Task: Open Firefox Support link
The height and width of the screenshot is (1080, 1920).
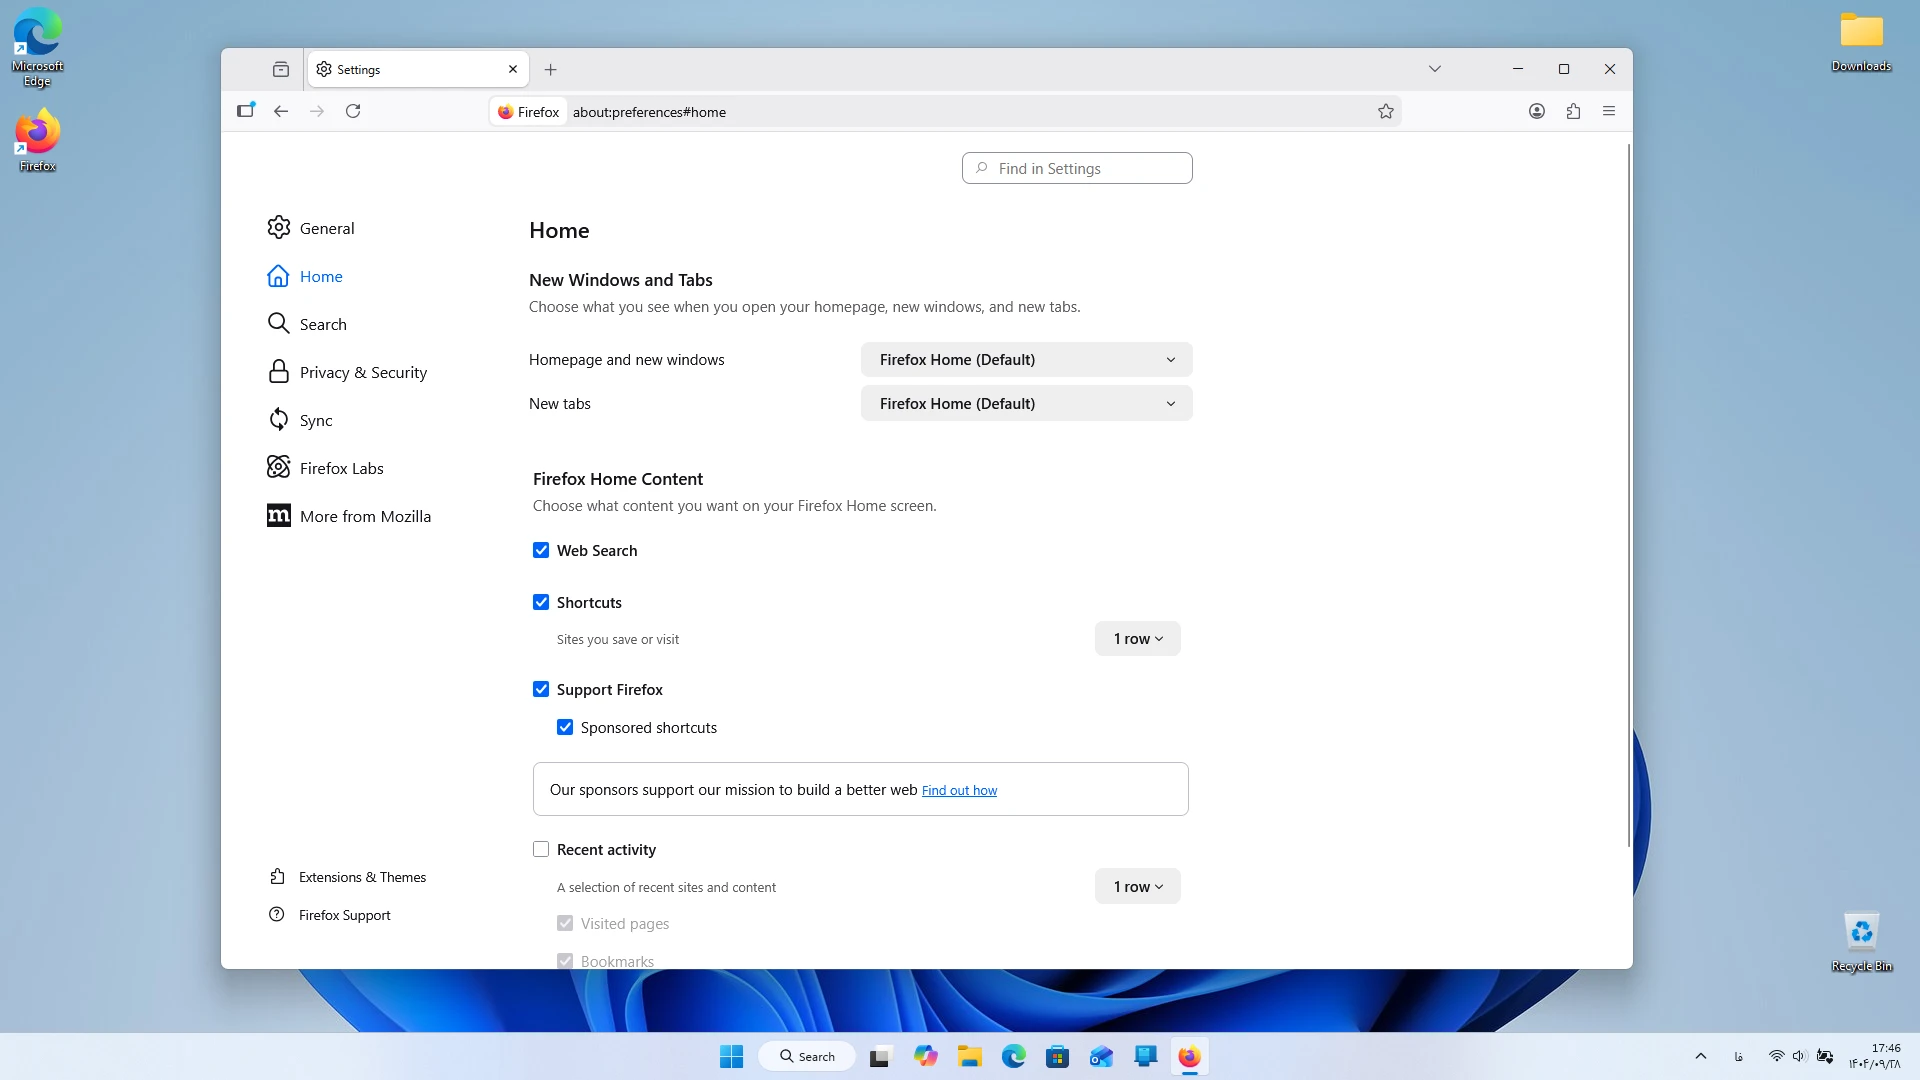Action: [330, 915]
